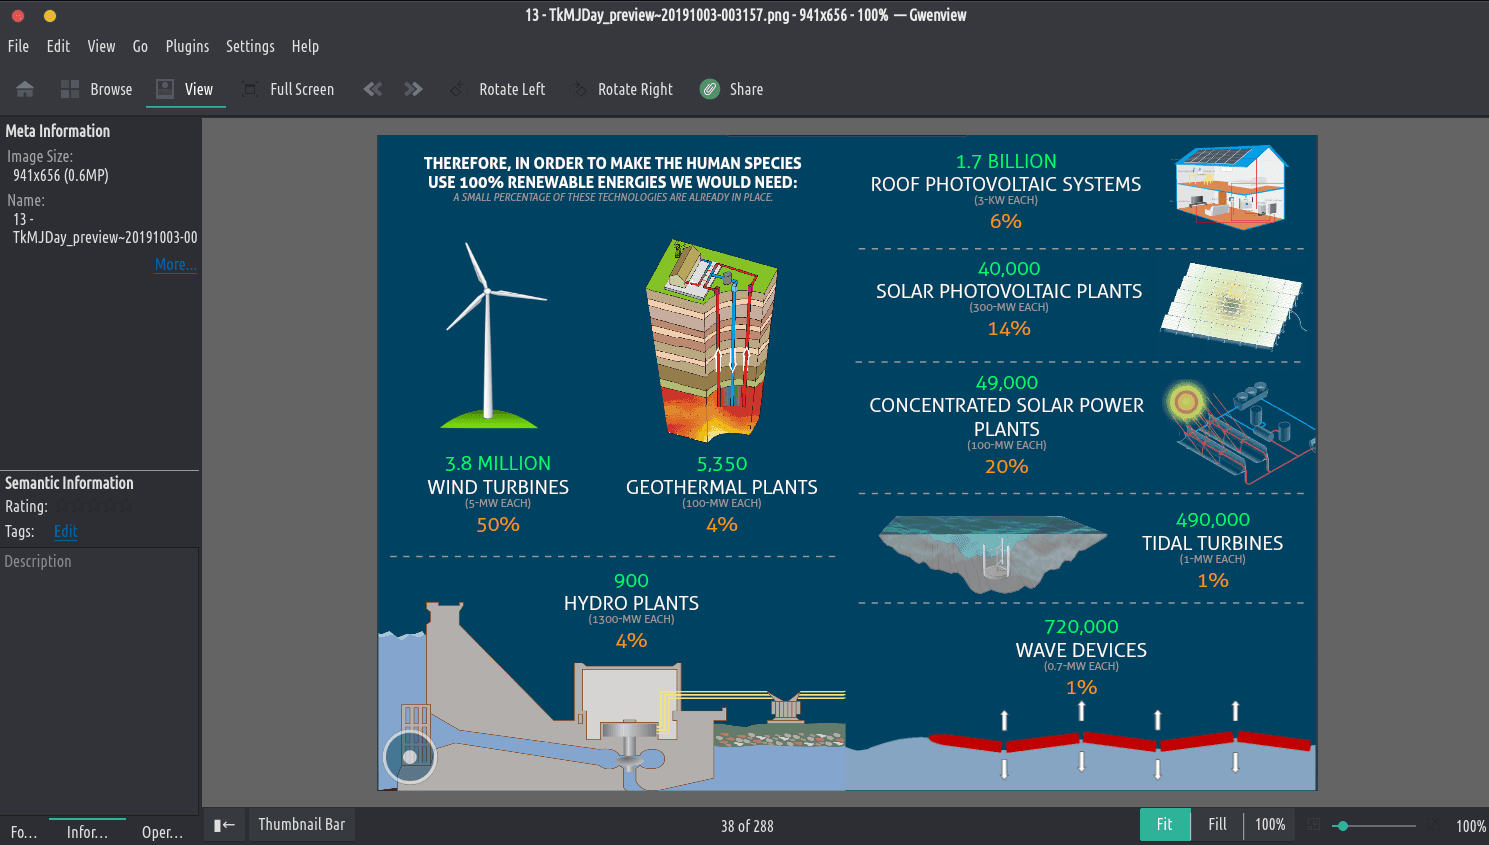This screenshot has height=845, width=1489.
Task: Switch to the Operations sidebar tab
Action: [x=162, y=832]
